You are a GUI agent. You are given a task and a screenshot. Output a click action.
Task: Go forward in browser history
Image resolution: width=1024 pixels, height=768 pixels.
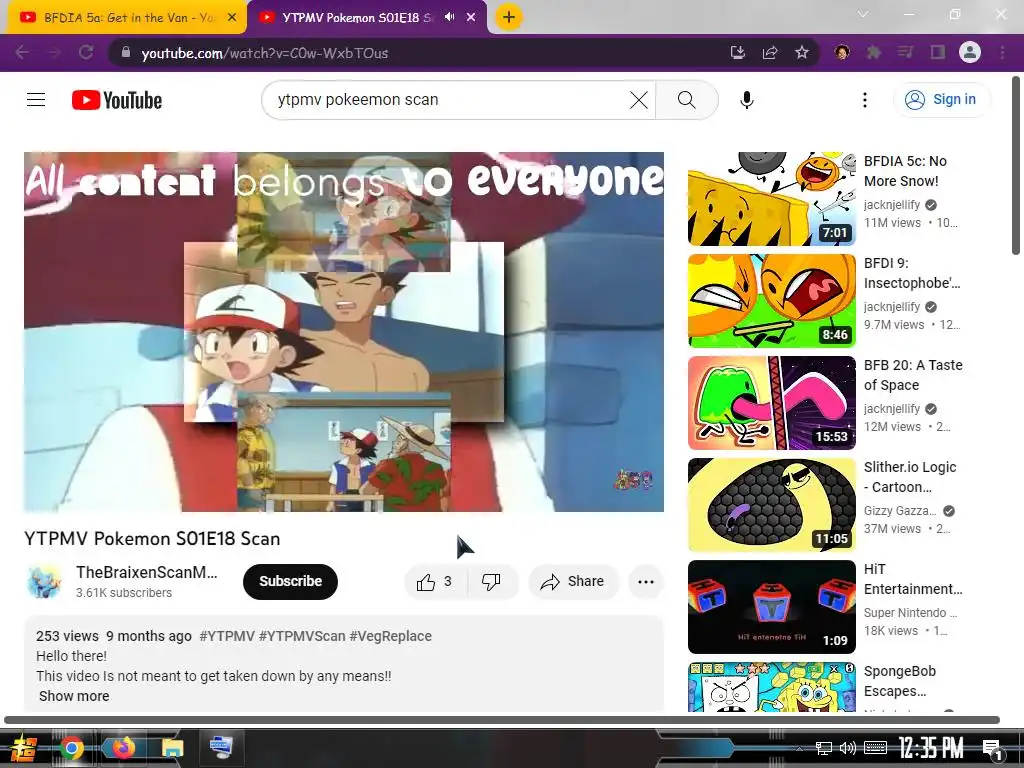click(x=54, y=52)
